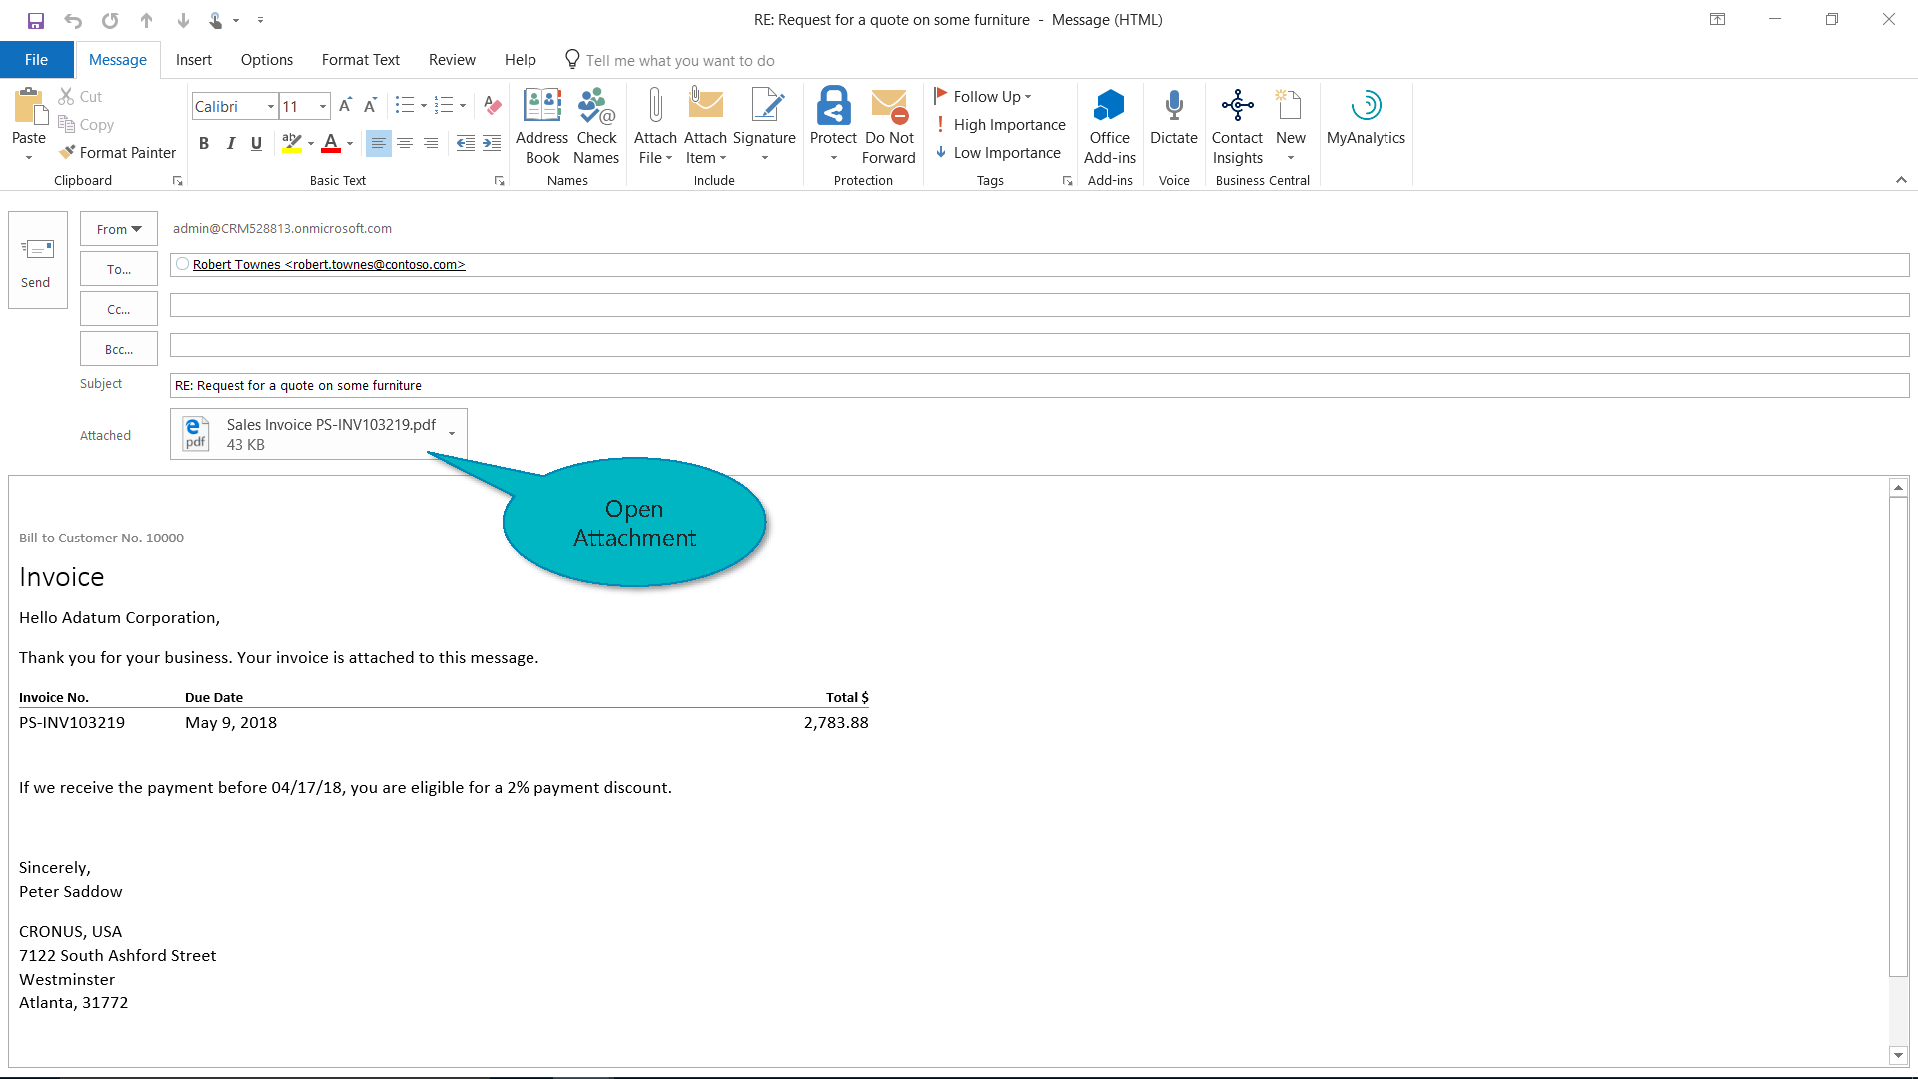Screen dimensions: 1918x1079
Task: Toggle bold formatting
Action: (204, 144)
